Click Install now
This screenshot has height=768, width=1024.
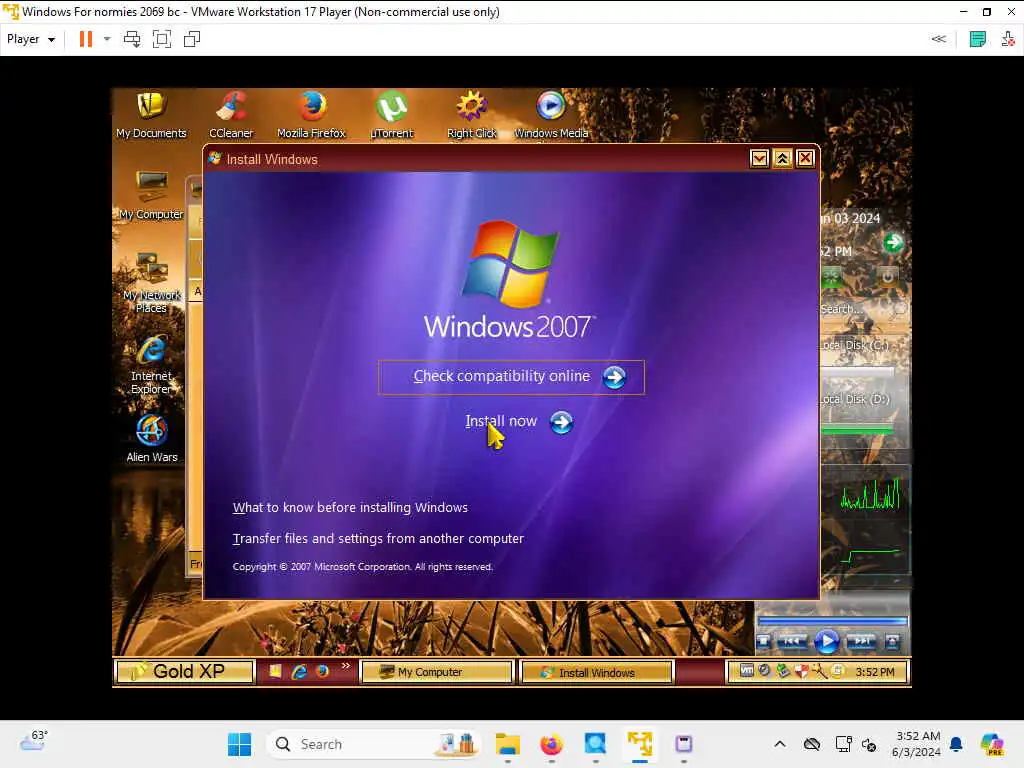click(501, 421)
